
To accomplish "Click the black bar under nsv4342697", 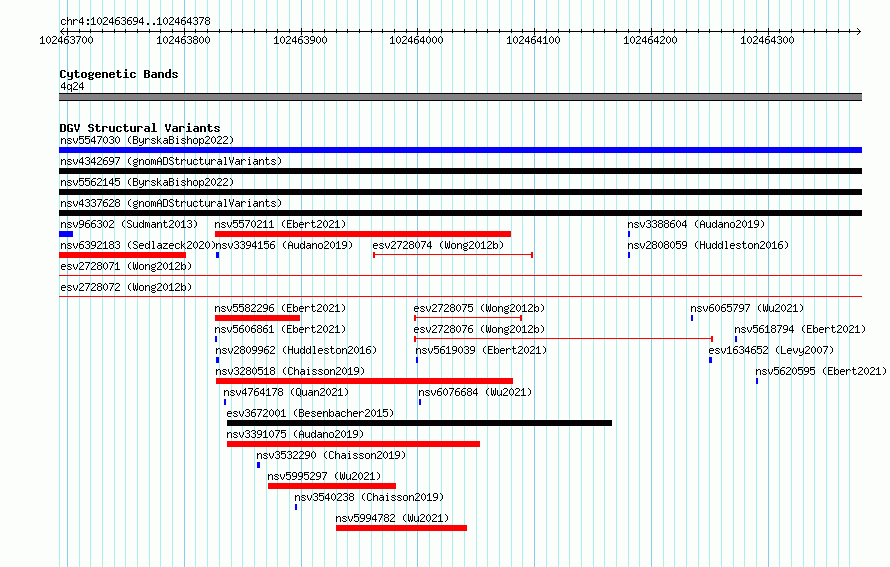I will coord(460,171).
